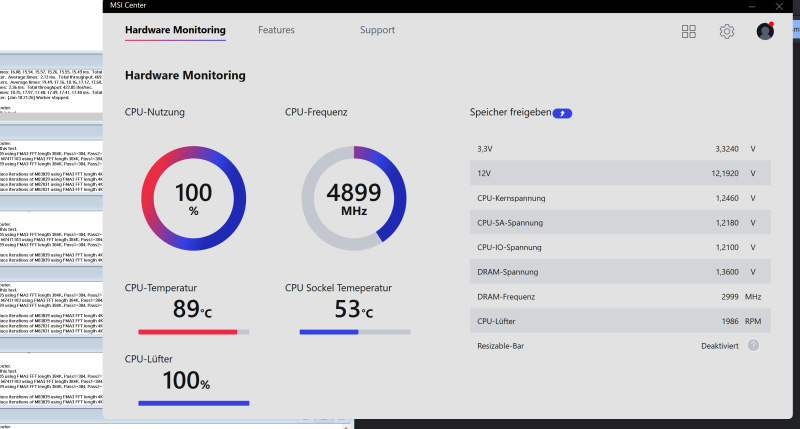Click the Speicher freigeben label
Image resolution: width=800 pixels, height=429 pixels.
pos(510,112)
